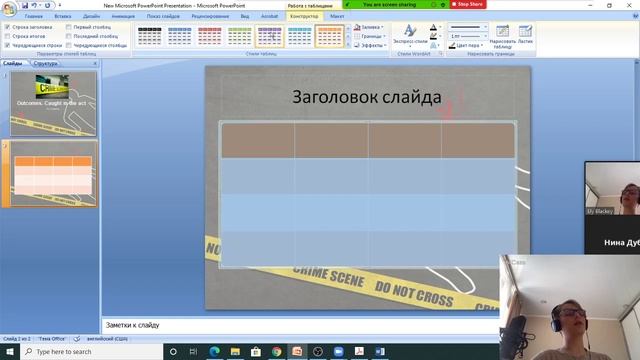
Task: Open the WordArt text fill dropdown arrow
Action: coord(440,27)
